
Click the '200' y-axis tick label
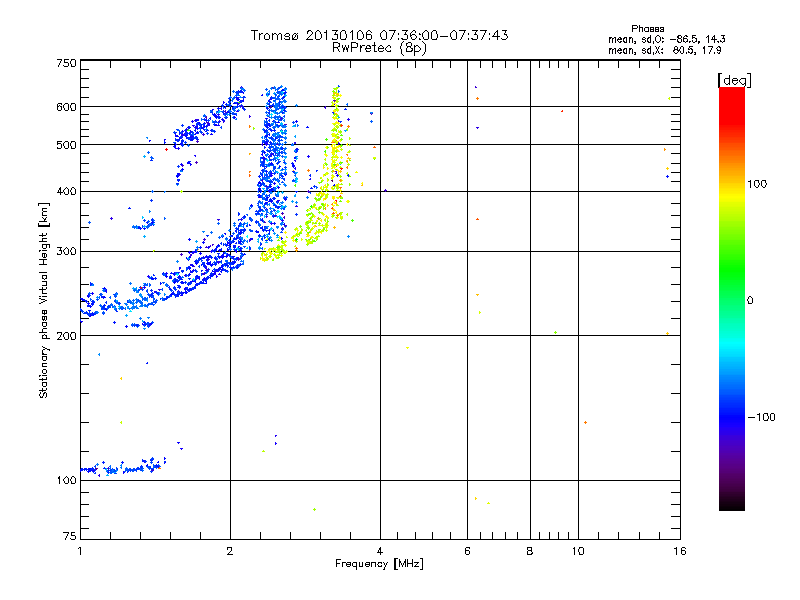tap(66, 336)
